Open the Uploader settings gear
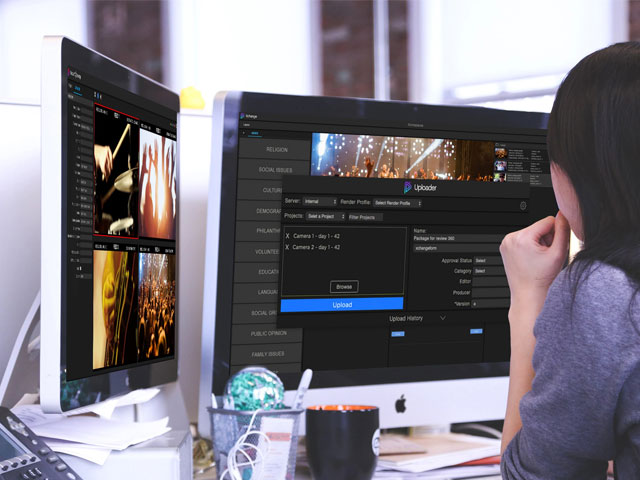This screenshot has width=640, height=480. pyautogui.click(x=523, y=206)
